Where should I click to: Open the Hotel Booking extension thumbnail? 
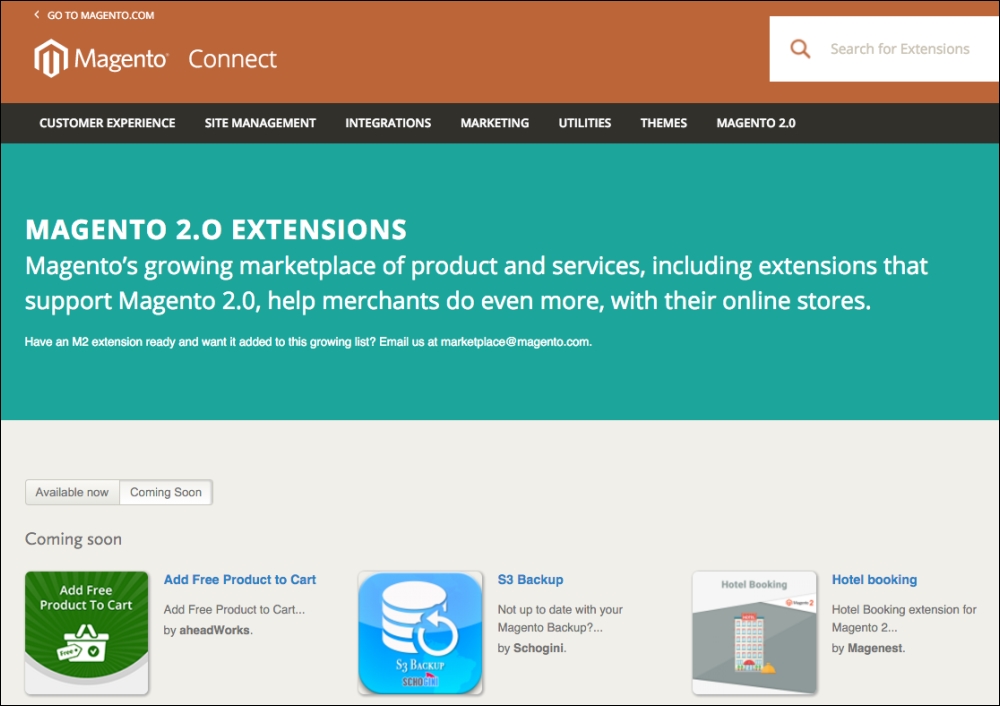pyautogui.click(x=754, y=632)
